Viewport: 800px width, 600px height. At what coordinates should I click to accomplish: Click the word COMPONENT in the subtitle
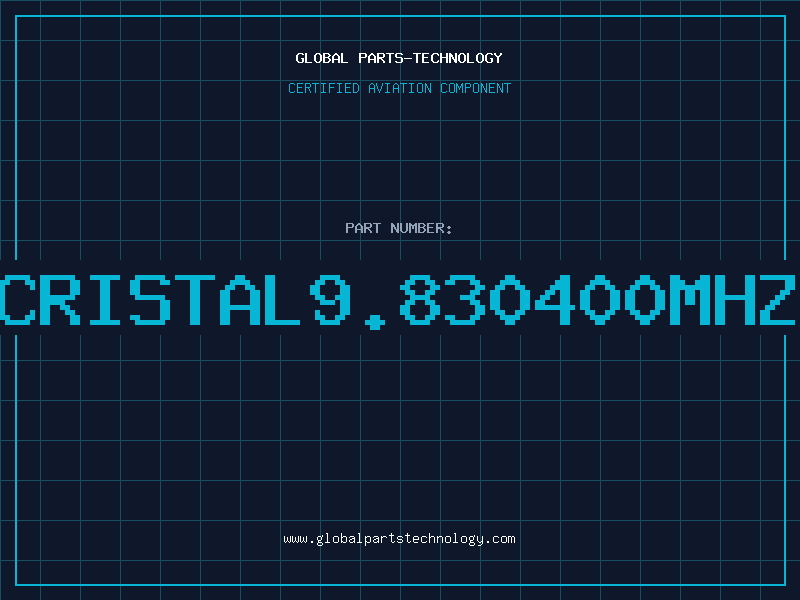476,88
